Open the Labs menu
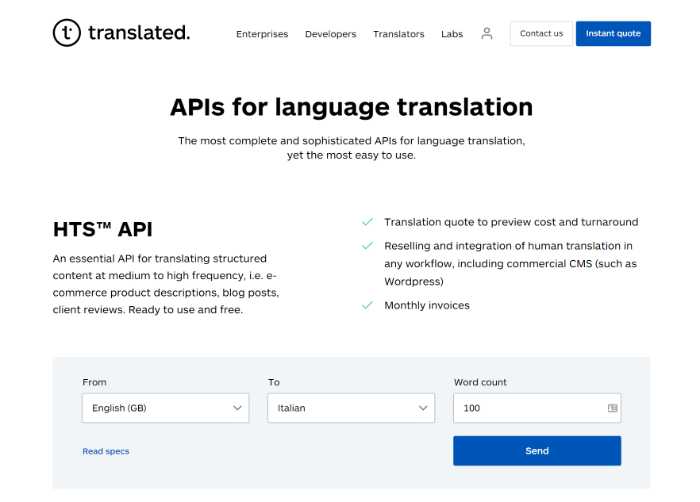The width and height of the screenshot is (700, 502). (452, 34)
